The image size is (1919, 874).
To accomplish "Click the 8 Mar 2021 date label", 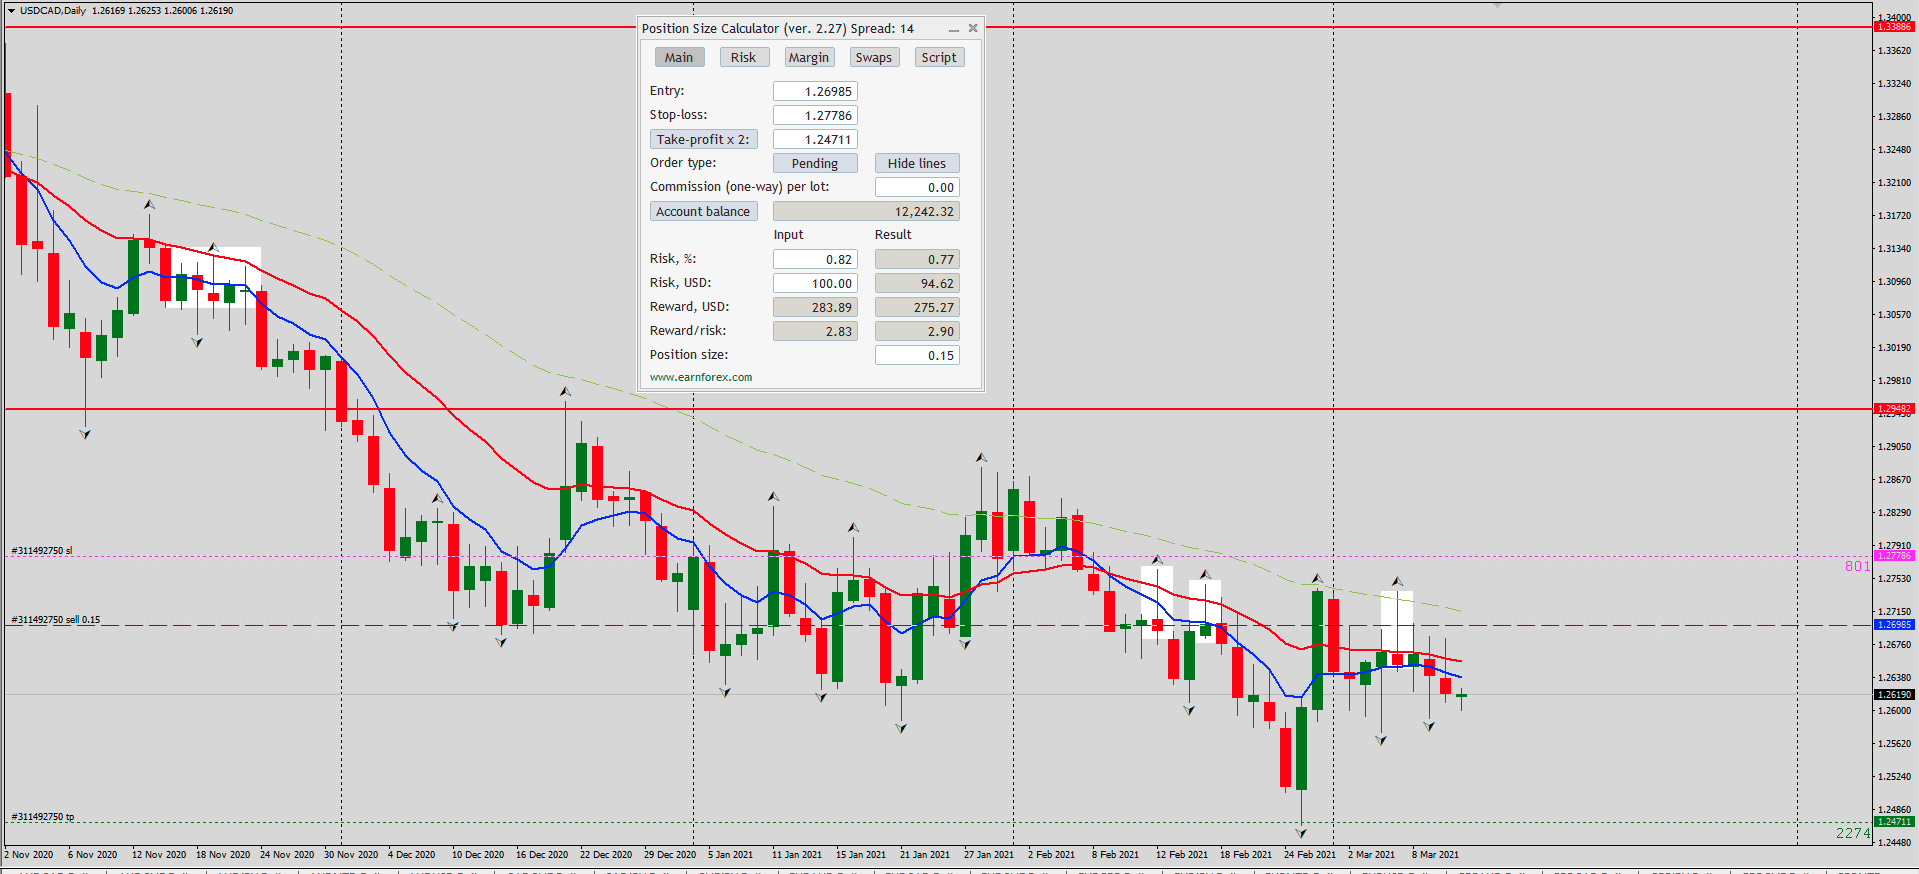I will [x=1435, y=855].
